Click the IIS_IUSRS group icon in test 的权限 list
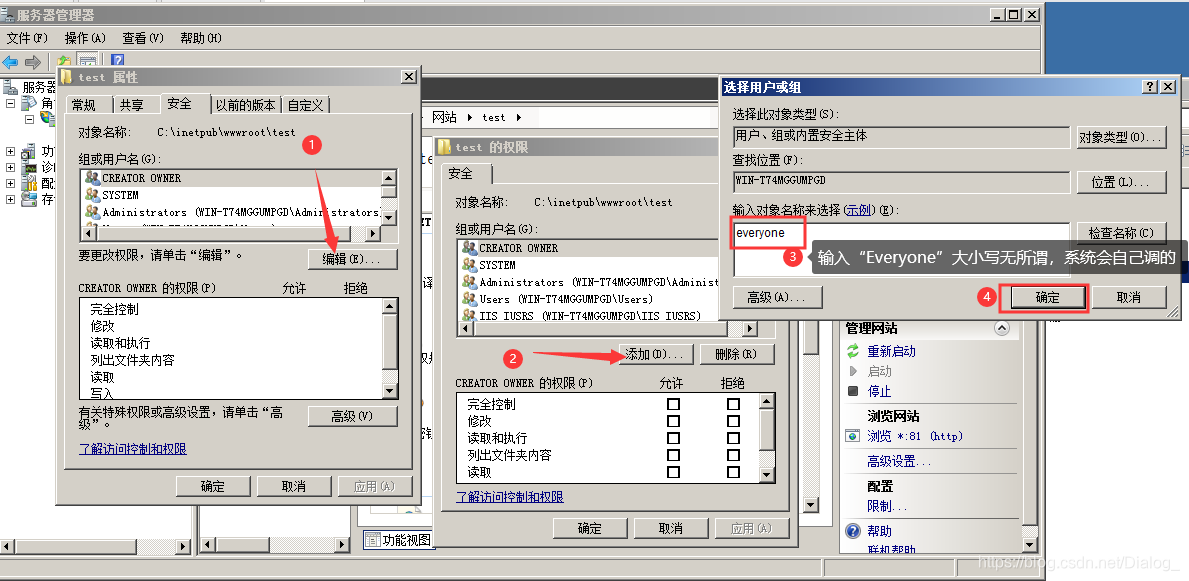 [469, 316]
